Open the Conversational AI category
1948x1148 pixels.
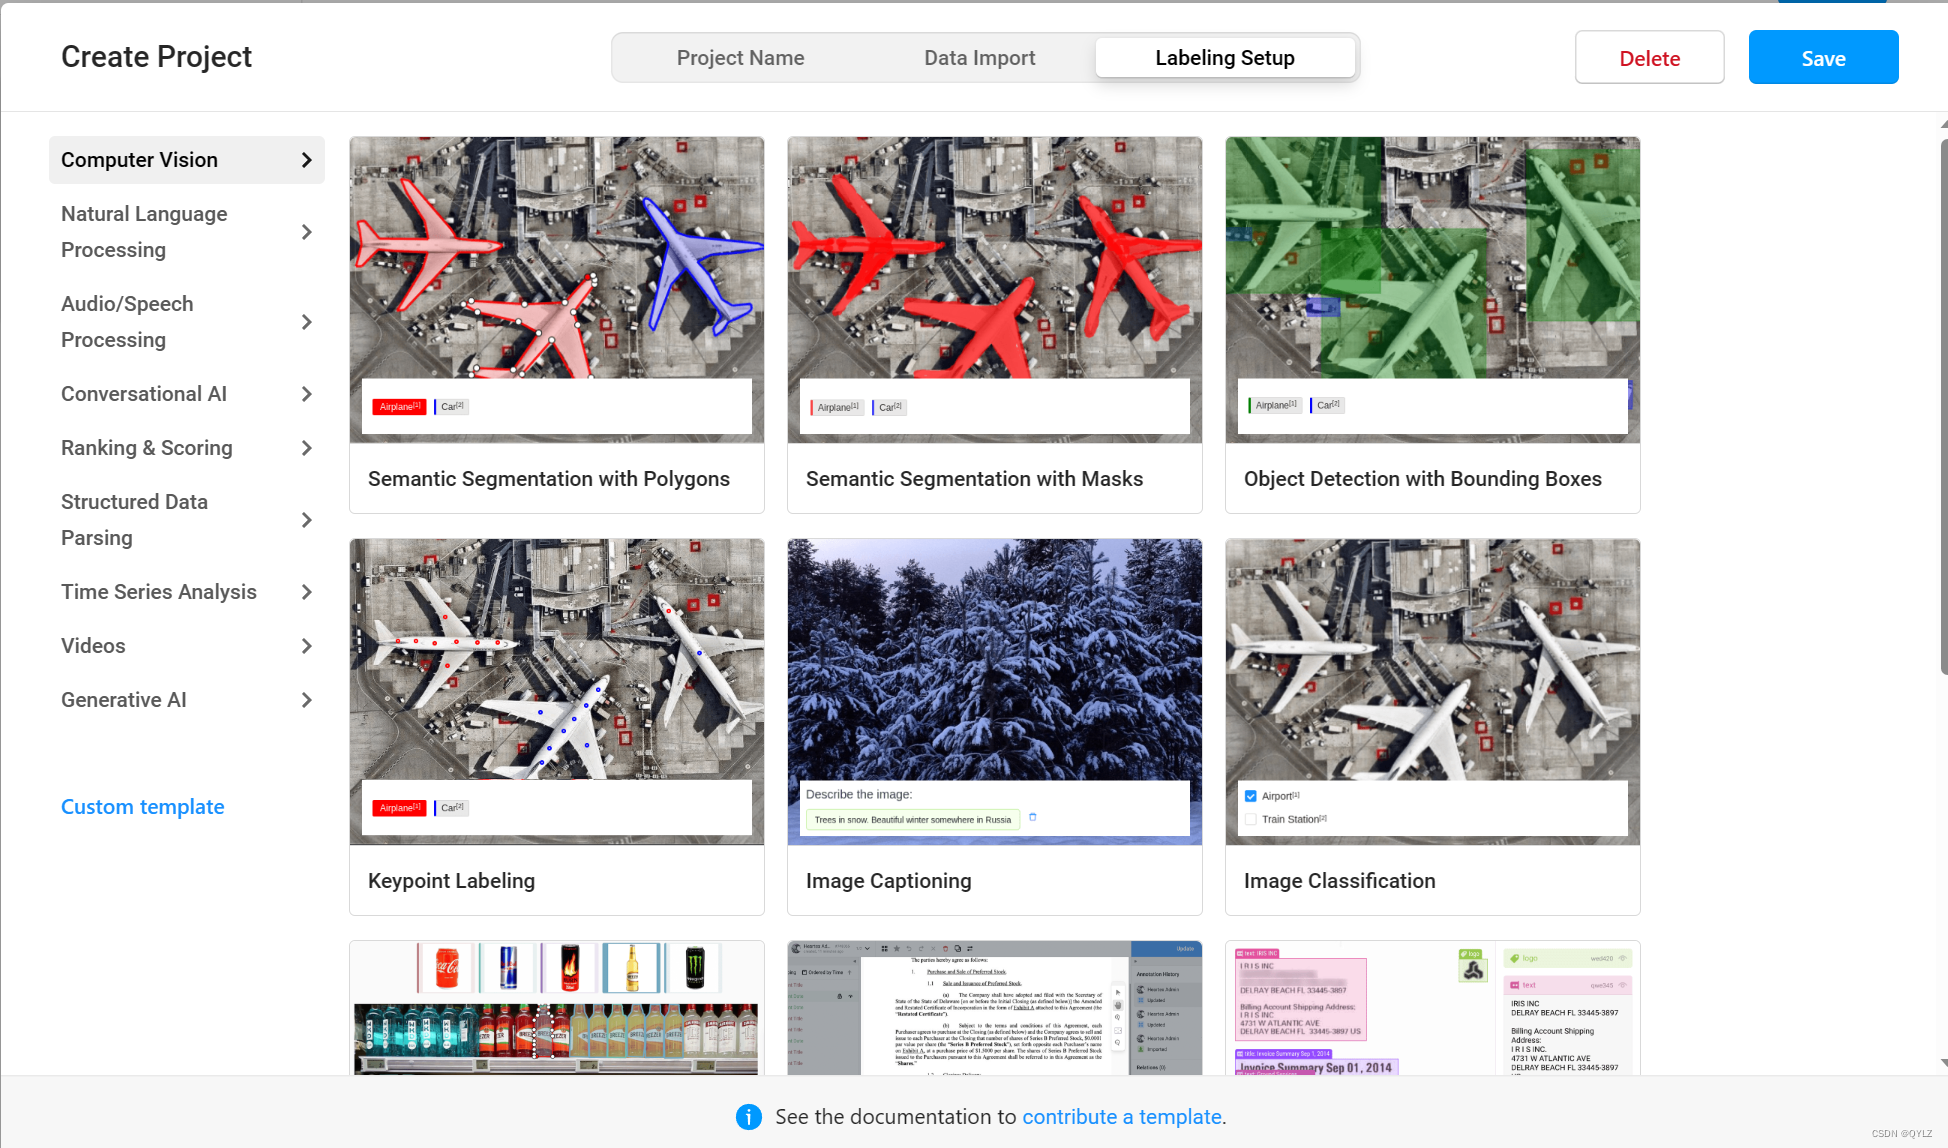187,394
